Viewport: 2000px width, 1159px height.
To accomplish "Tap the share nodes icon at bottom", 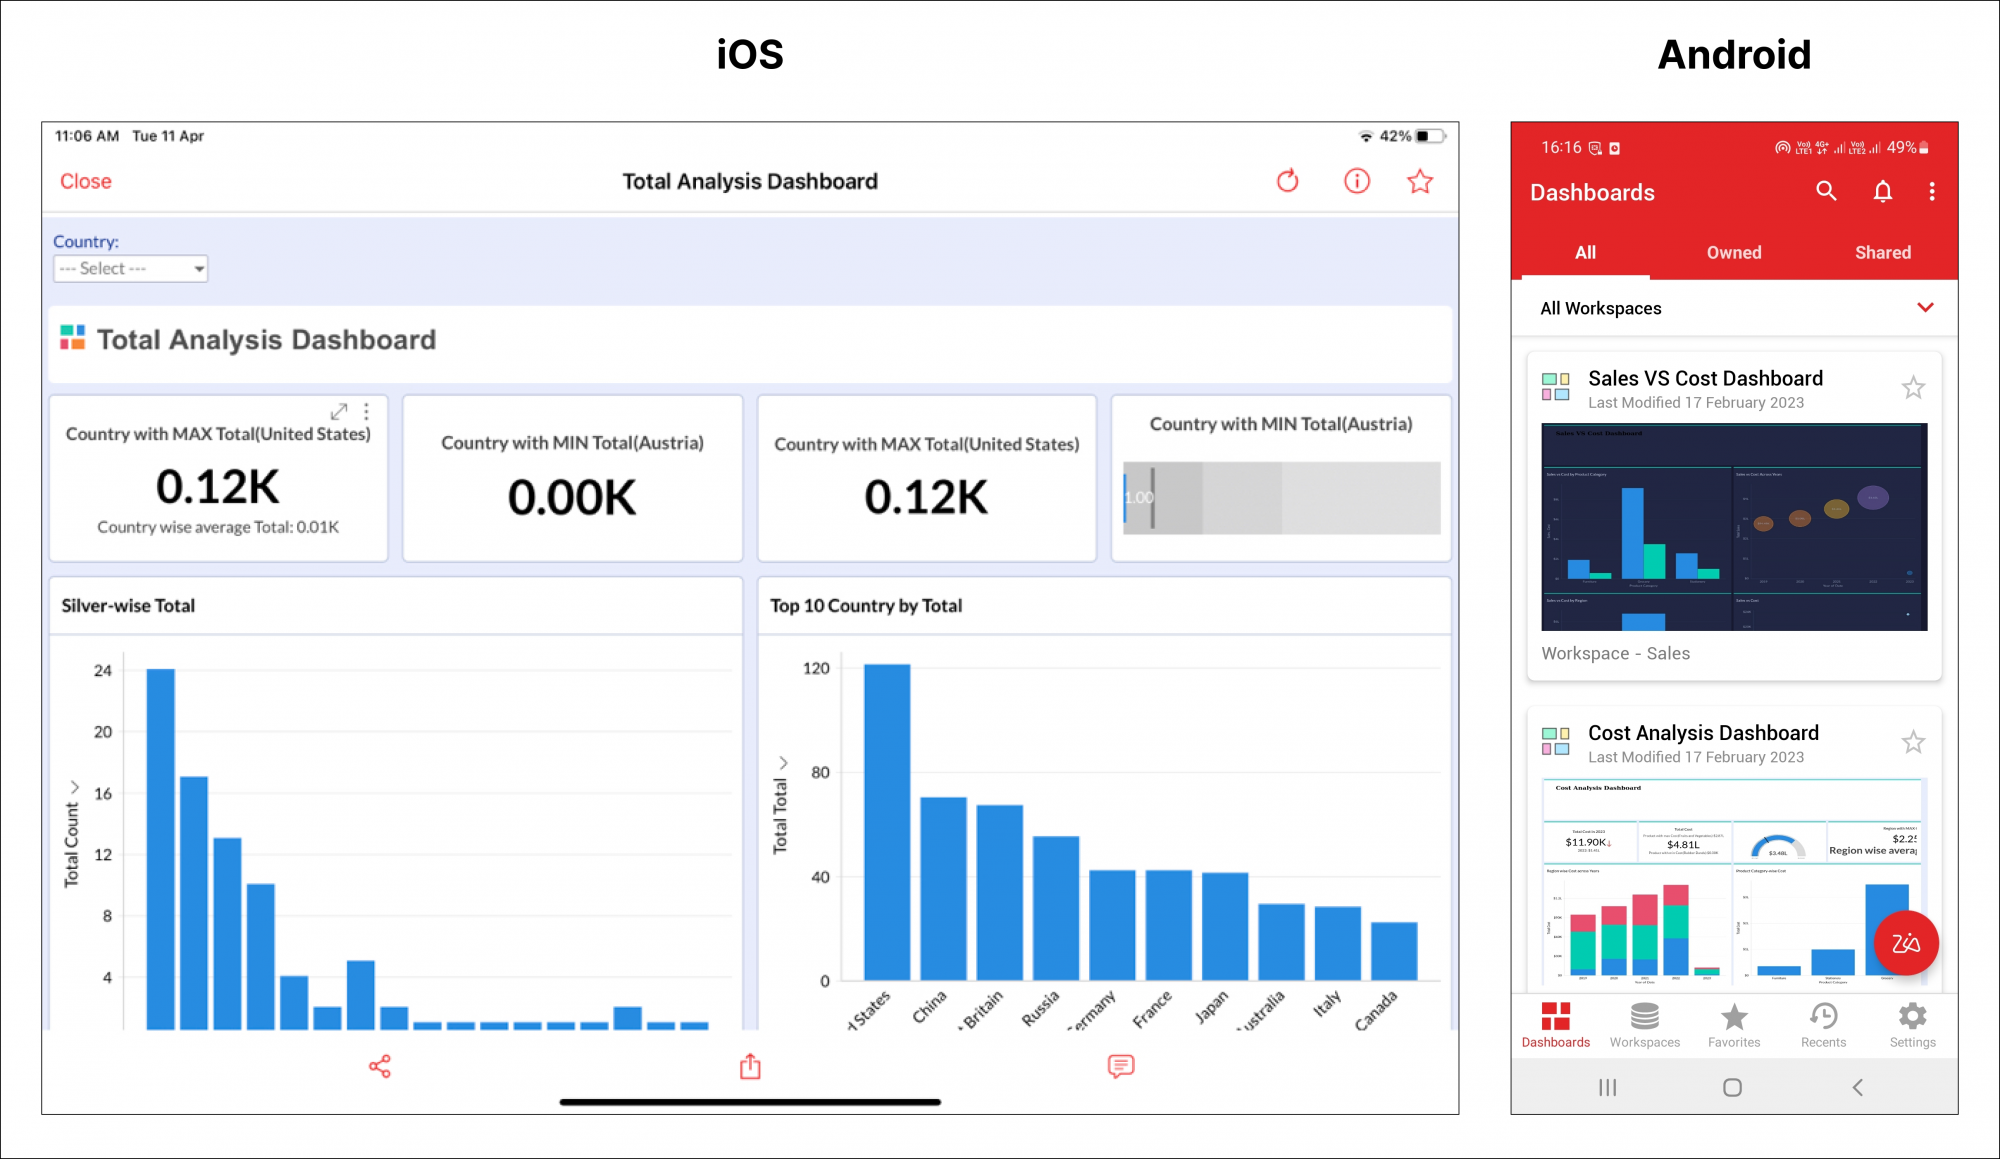I will pyautogui.click(x=380, y=1066).
